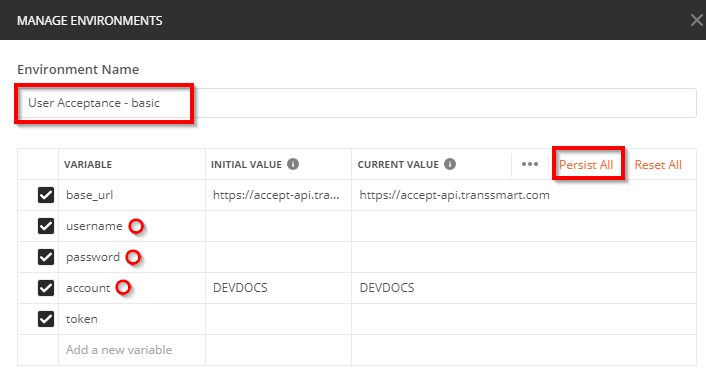This screenshot has width=706, height=376.
Task: Edit base_url current value URL
Action: pyautogui.click(x=454, y=195)
